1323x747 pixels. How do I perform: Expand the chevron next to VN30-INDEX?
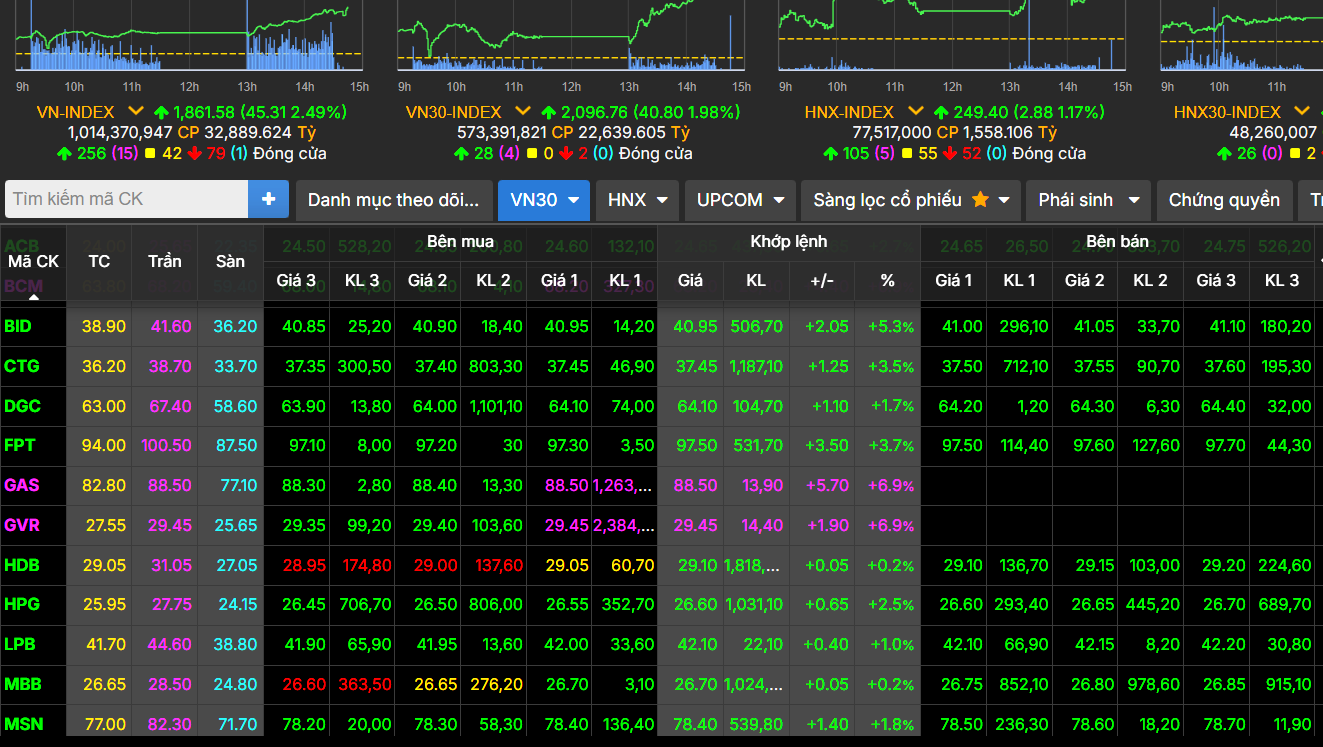[521, 112]
